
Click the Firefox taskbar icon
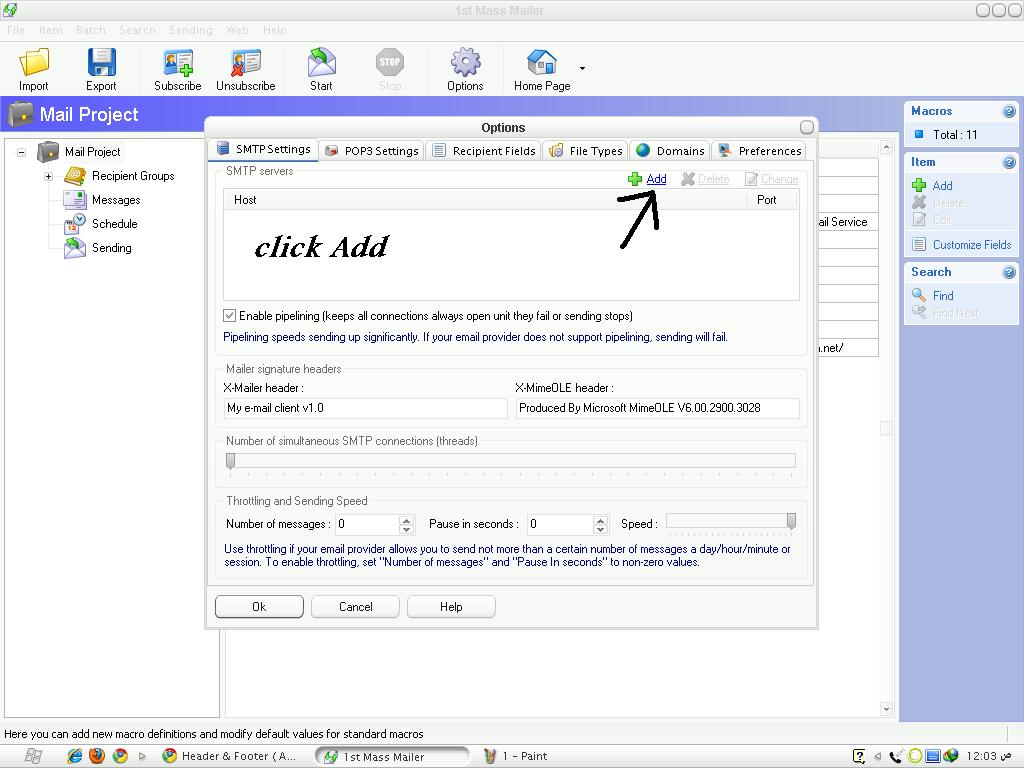pyautogui.click(x=97, y=756)
